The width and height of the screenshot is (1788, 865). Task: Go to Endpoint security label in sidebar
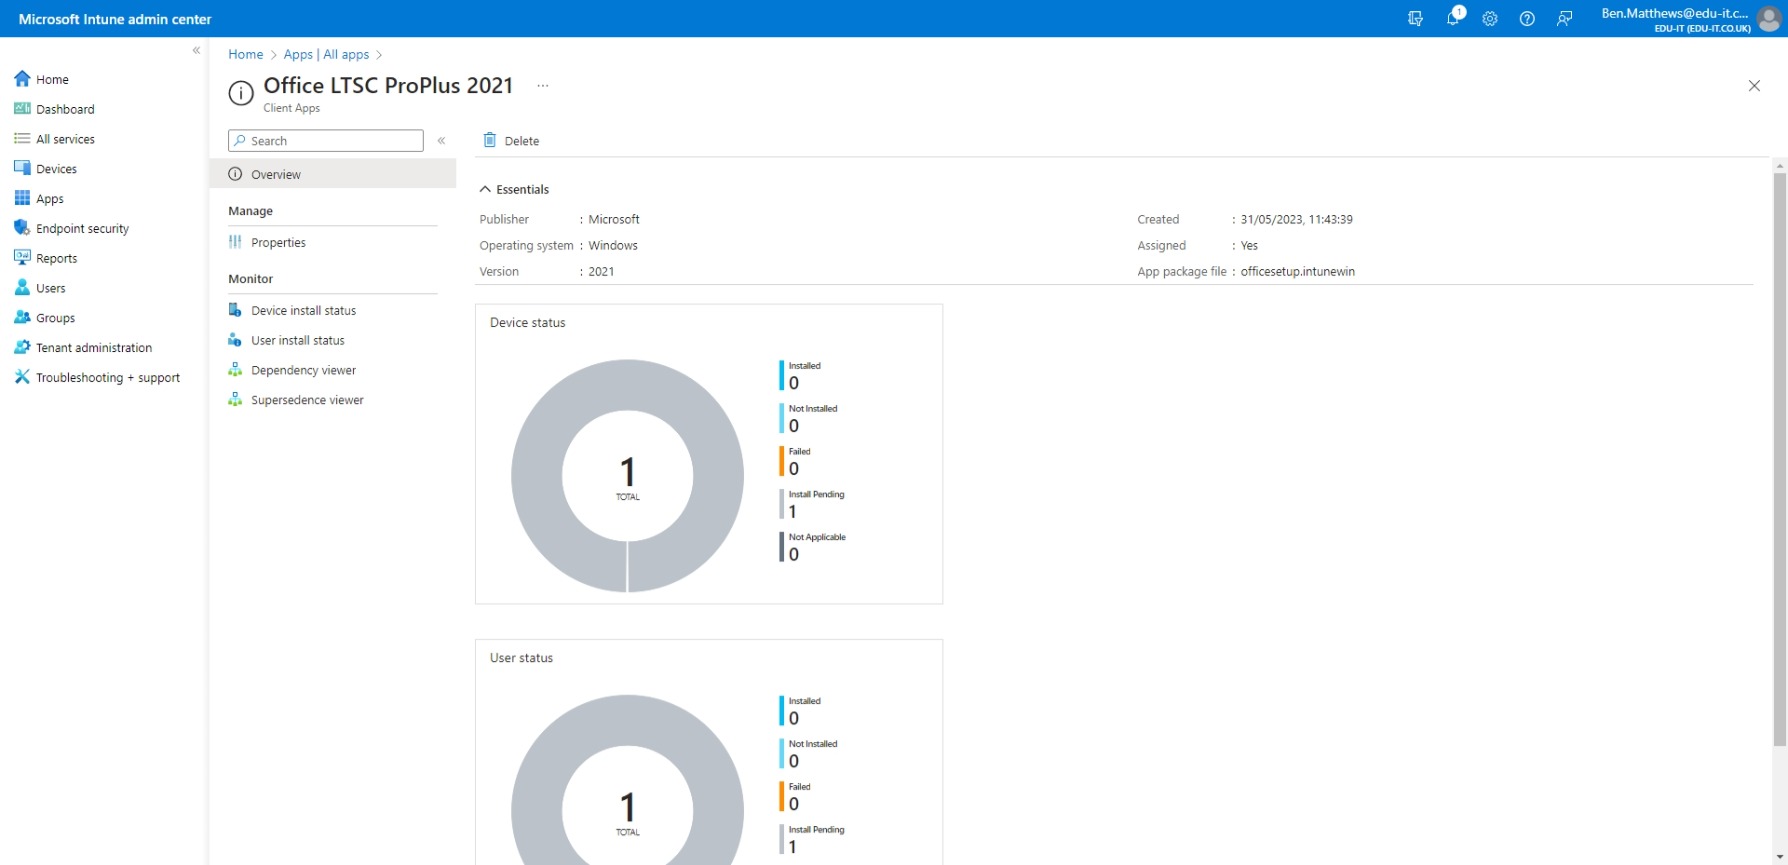pos(82,228)
